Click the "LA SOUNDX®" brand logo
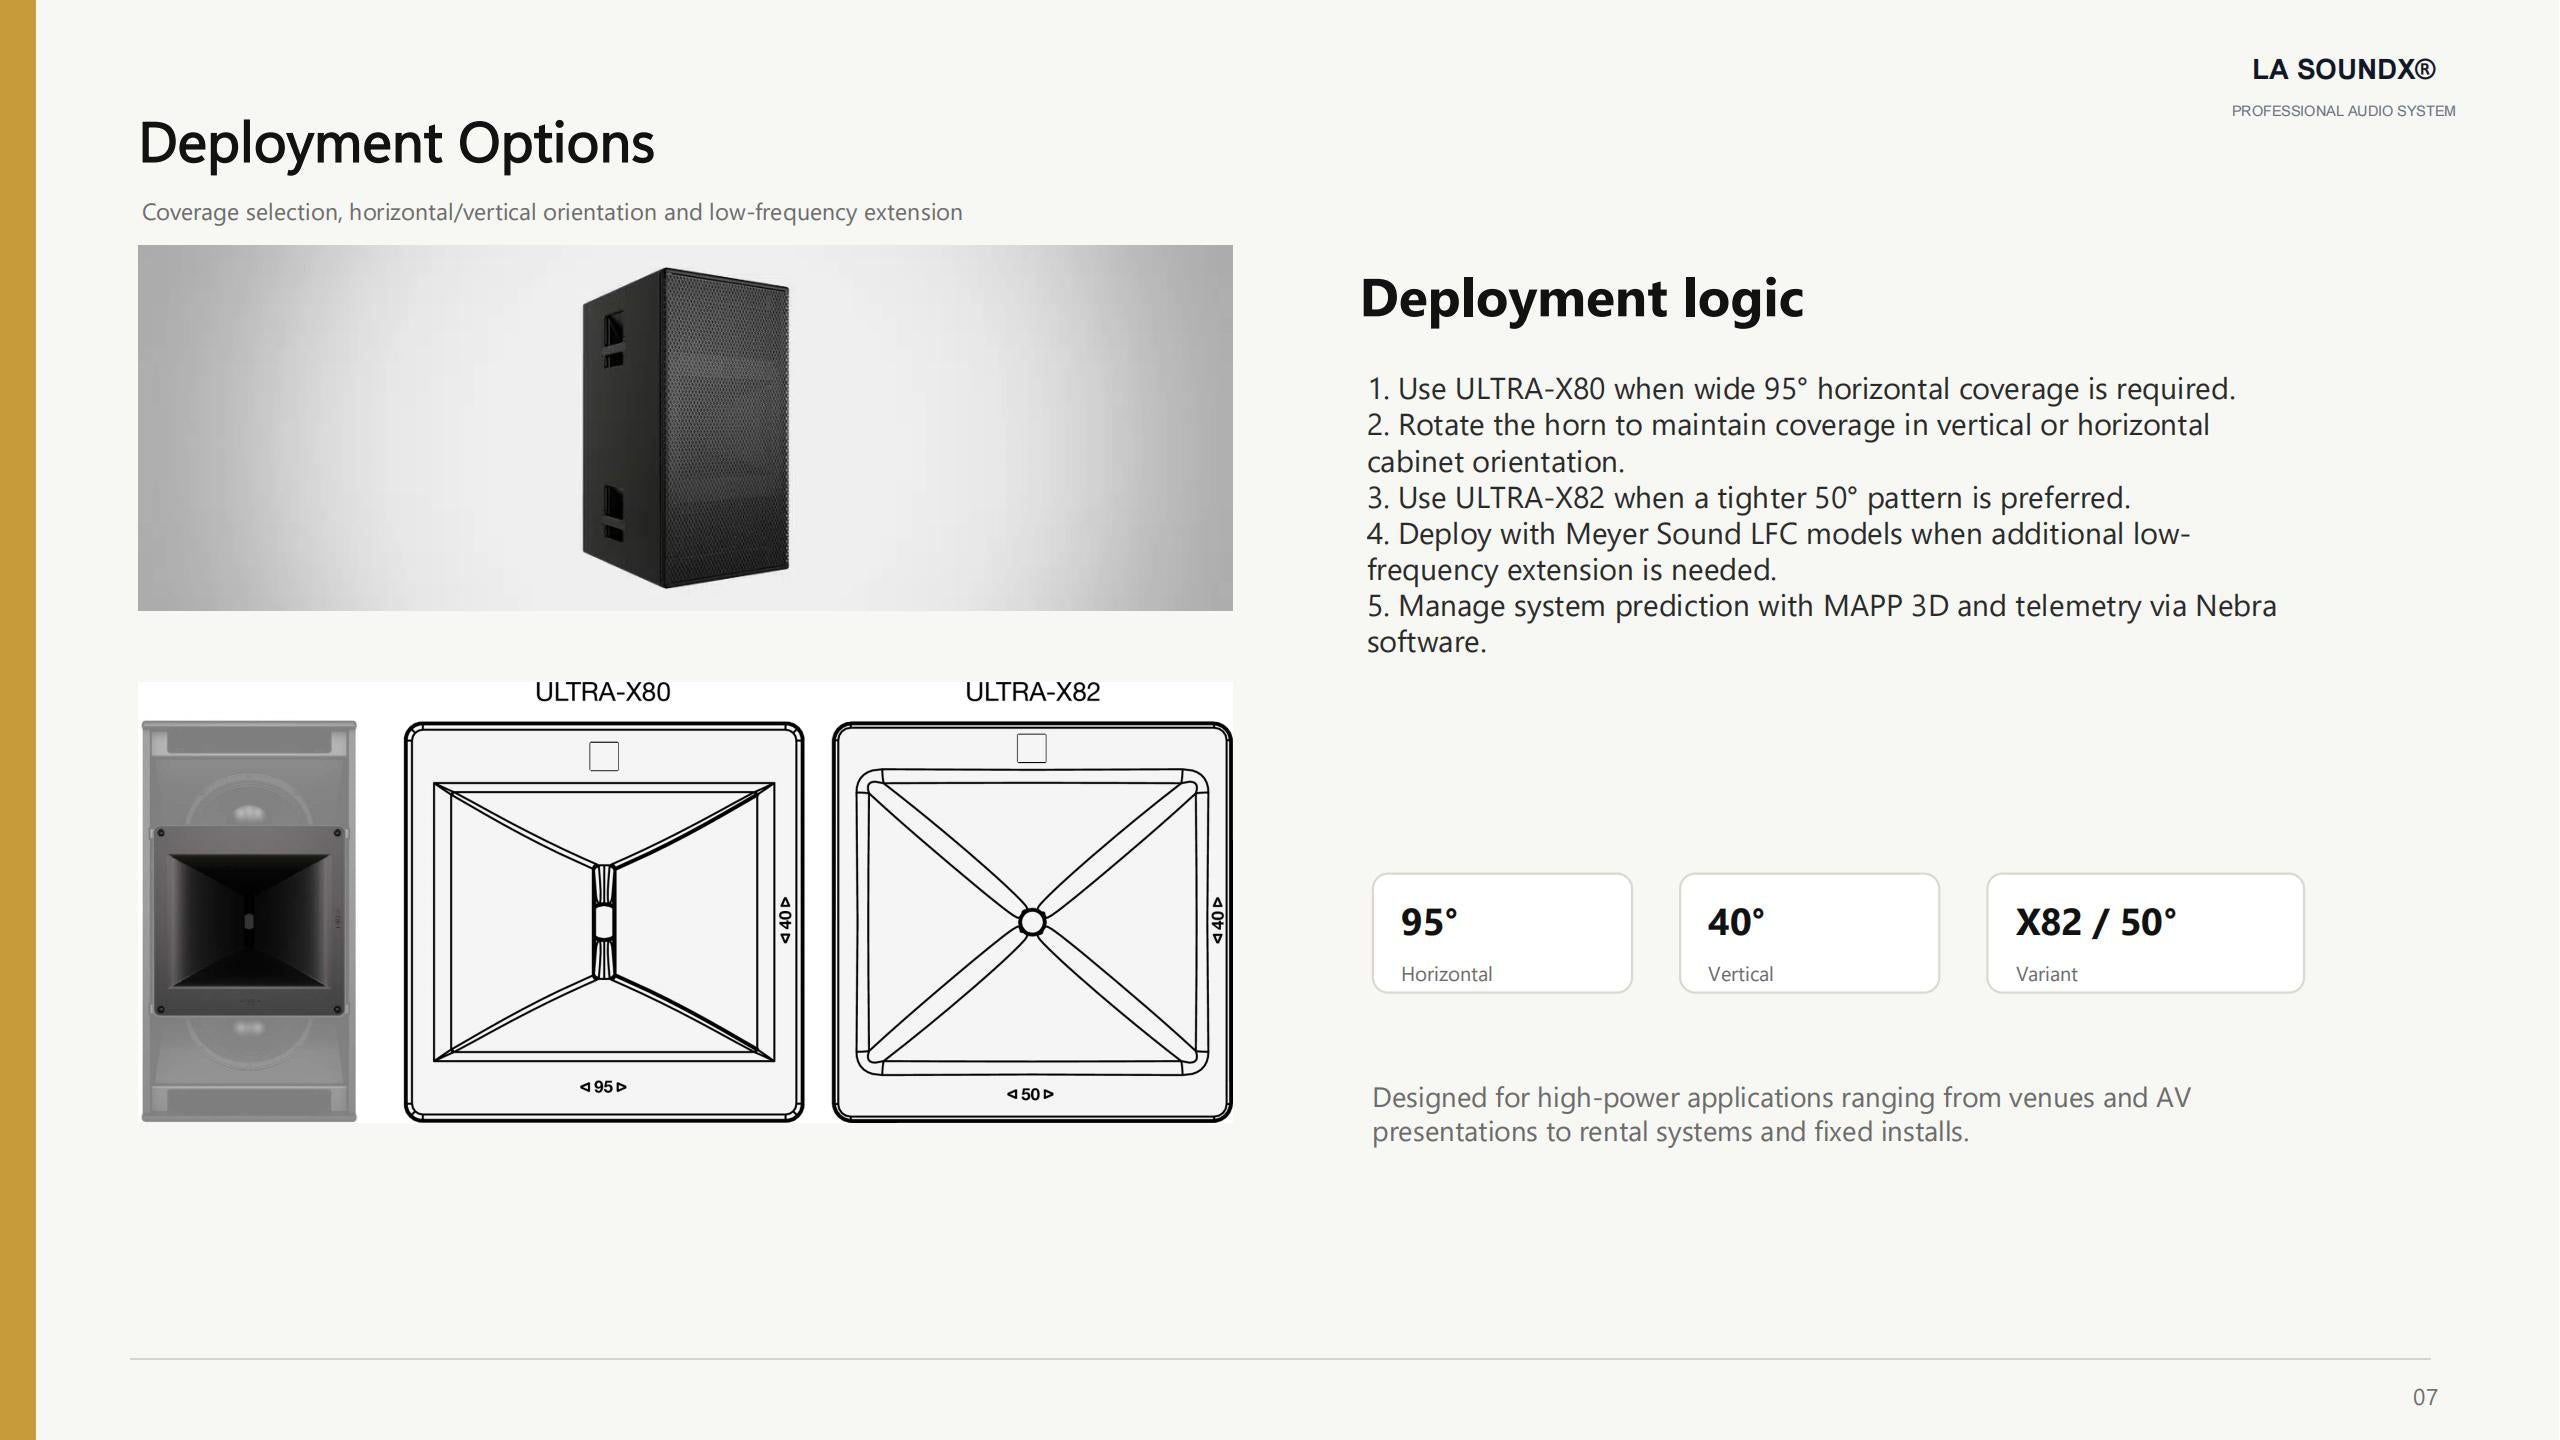The height and width of the screenshot is (1440, 2560). click(x=2344, y=70)
